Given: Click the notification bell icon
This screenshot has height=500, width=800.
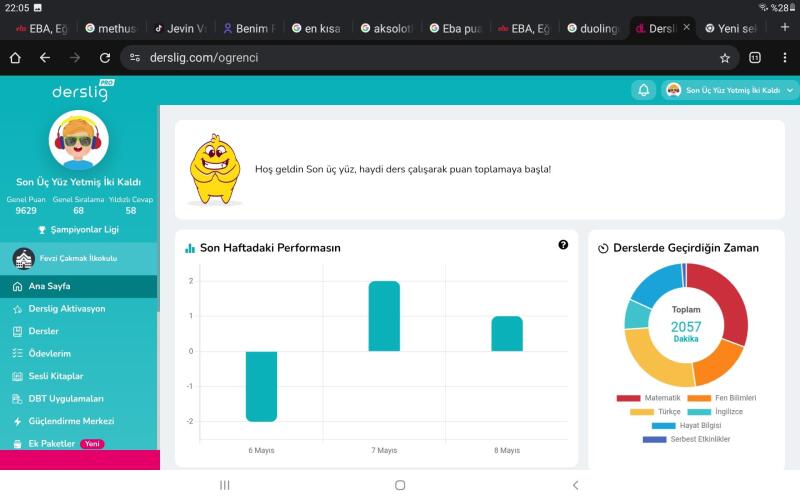Looking at the screenshot, I should coord(644,90).
